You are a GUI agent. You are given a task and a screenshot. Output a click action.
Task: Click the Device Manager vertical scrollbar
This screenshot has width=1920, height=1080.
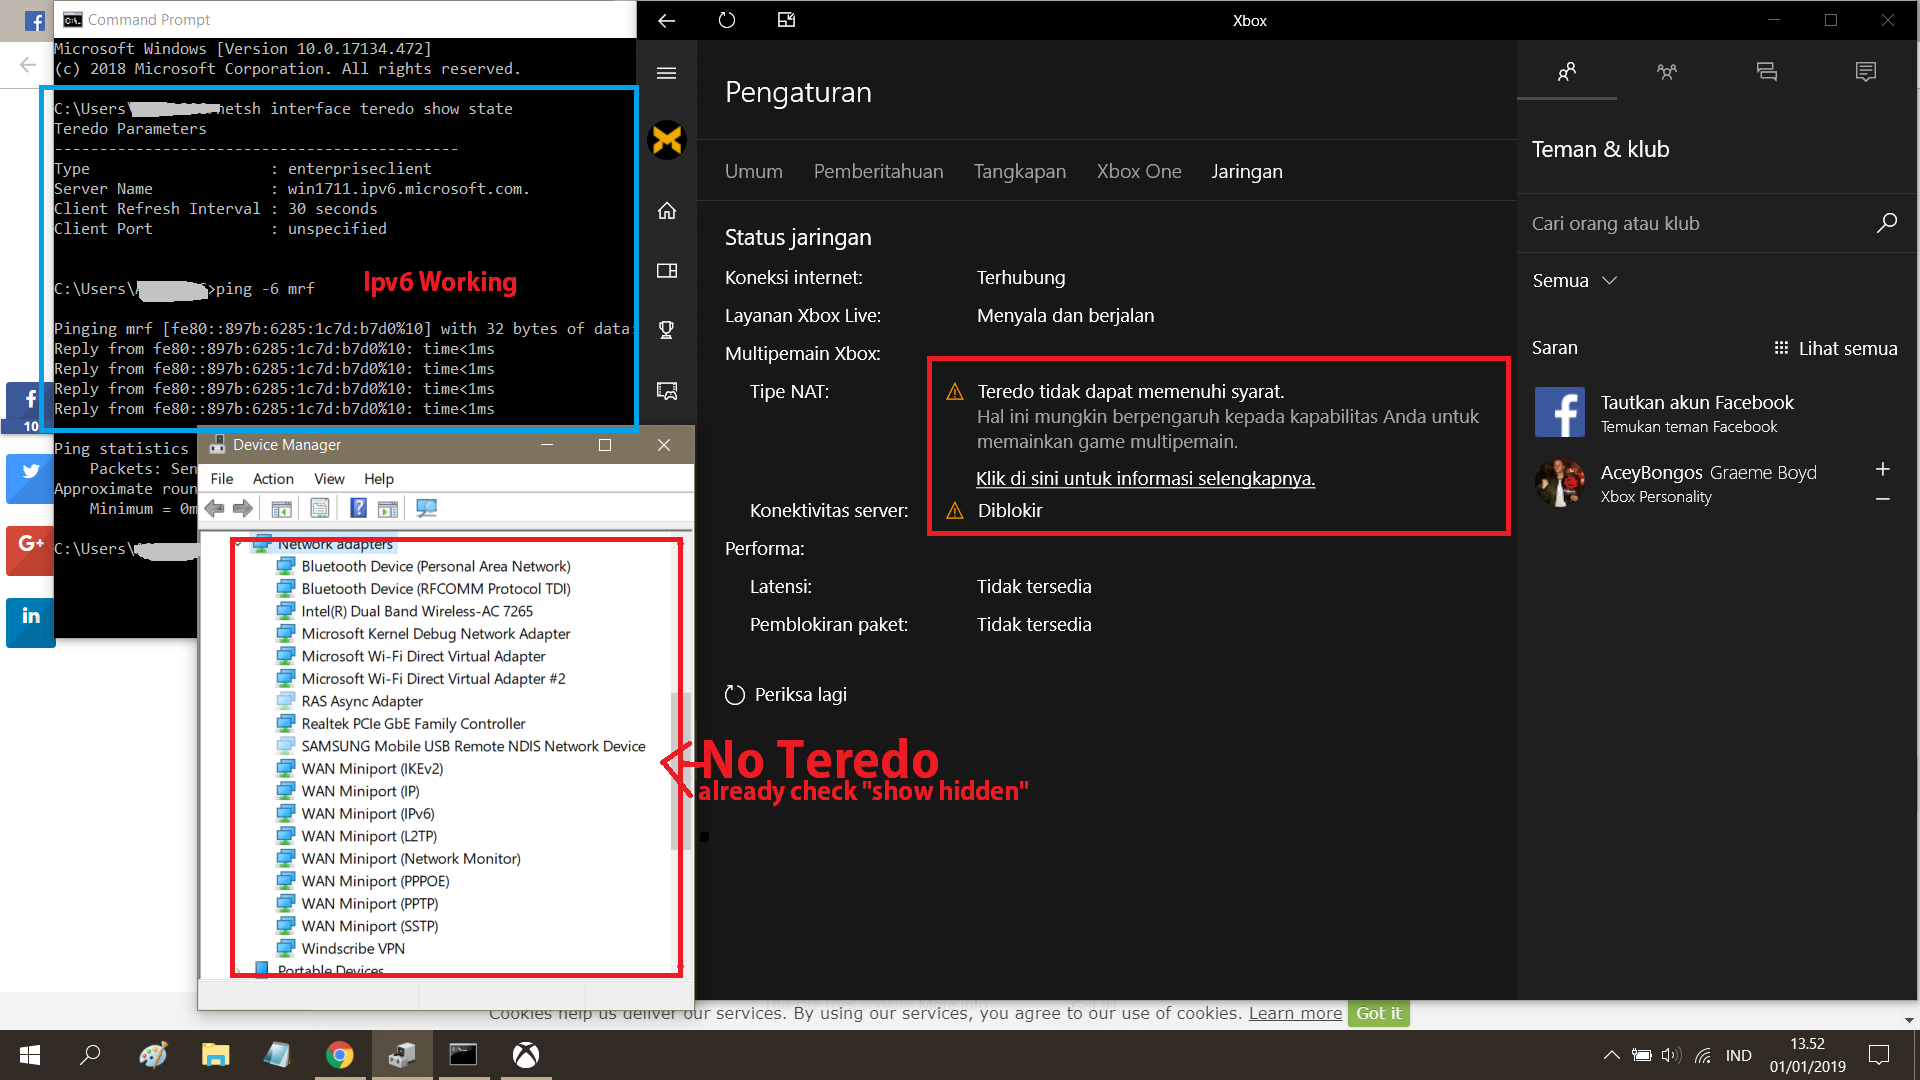tap(681, 770)
